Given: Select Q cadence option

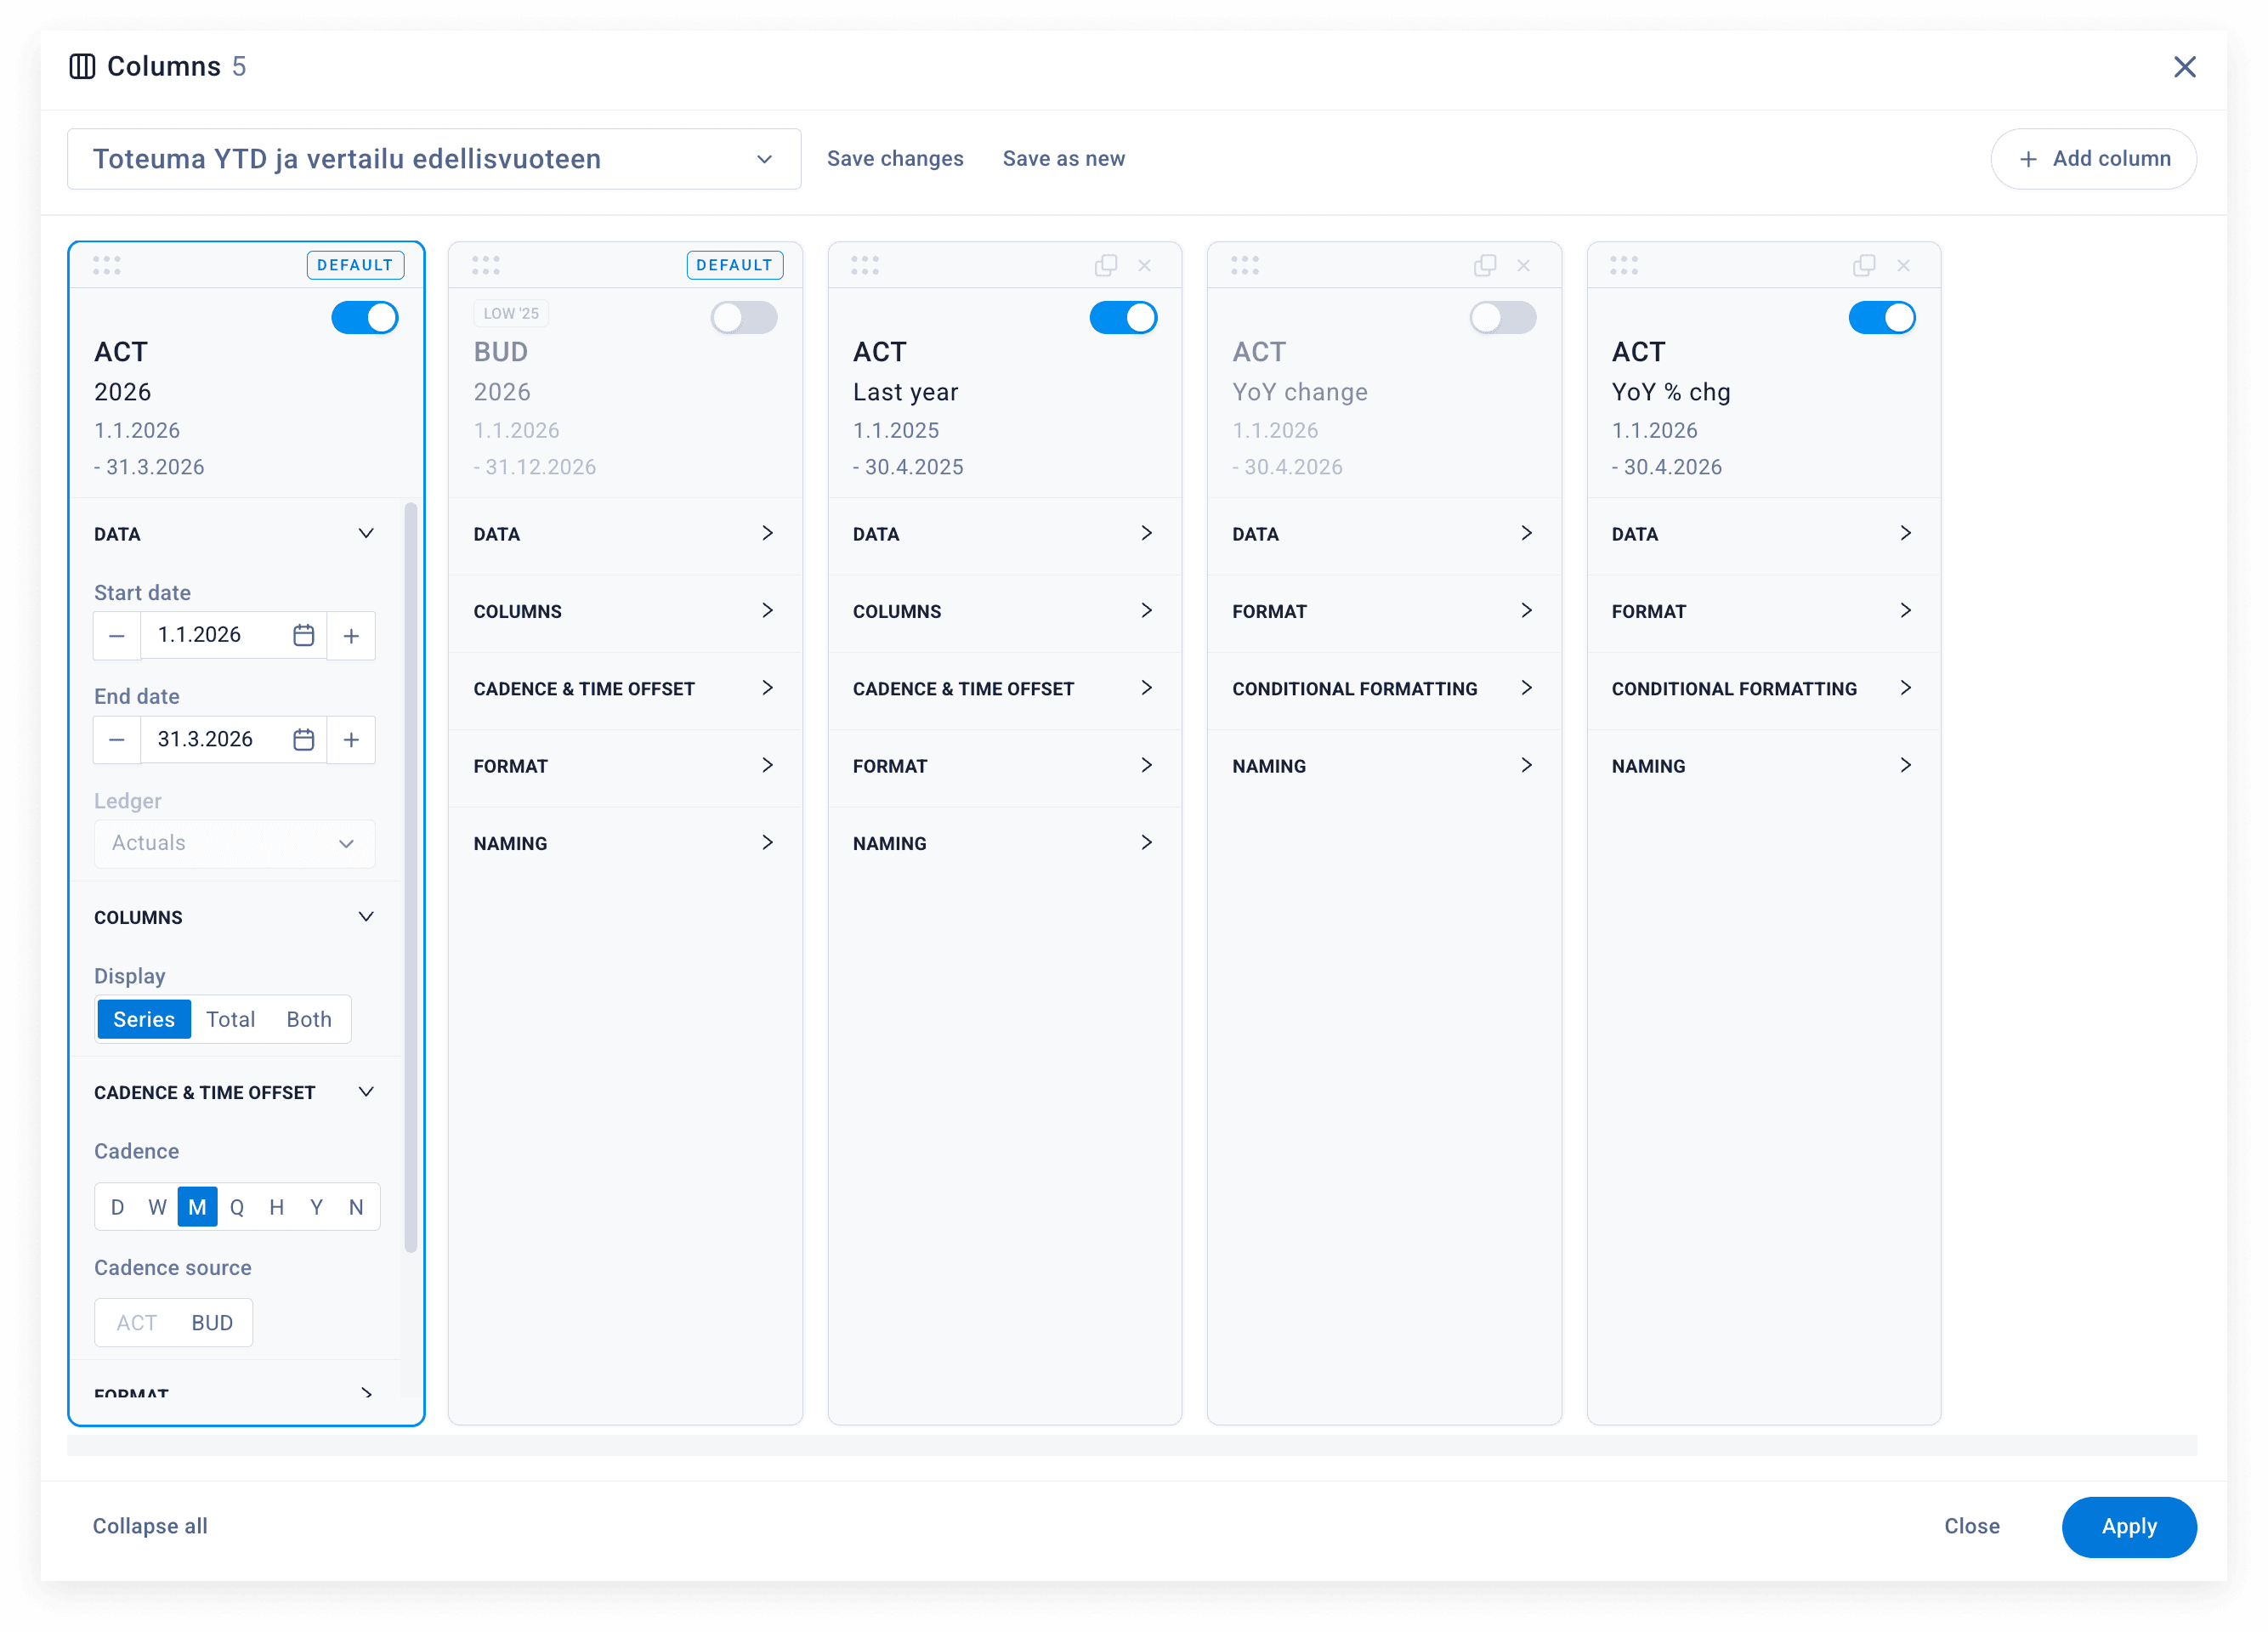Looking at the screenshot, I should point(237,1207).
